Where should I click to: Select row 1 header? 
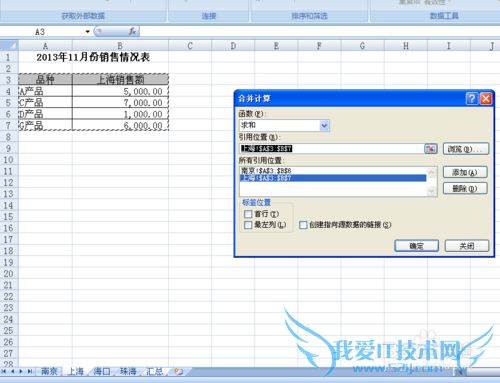click(8, 57)
